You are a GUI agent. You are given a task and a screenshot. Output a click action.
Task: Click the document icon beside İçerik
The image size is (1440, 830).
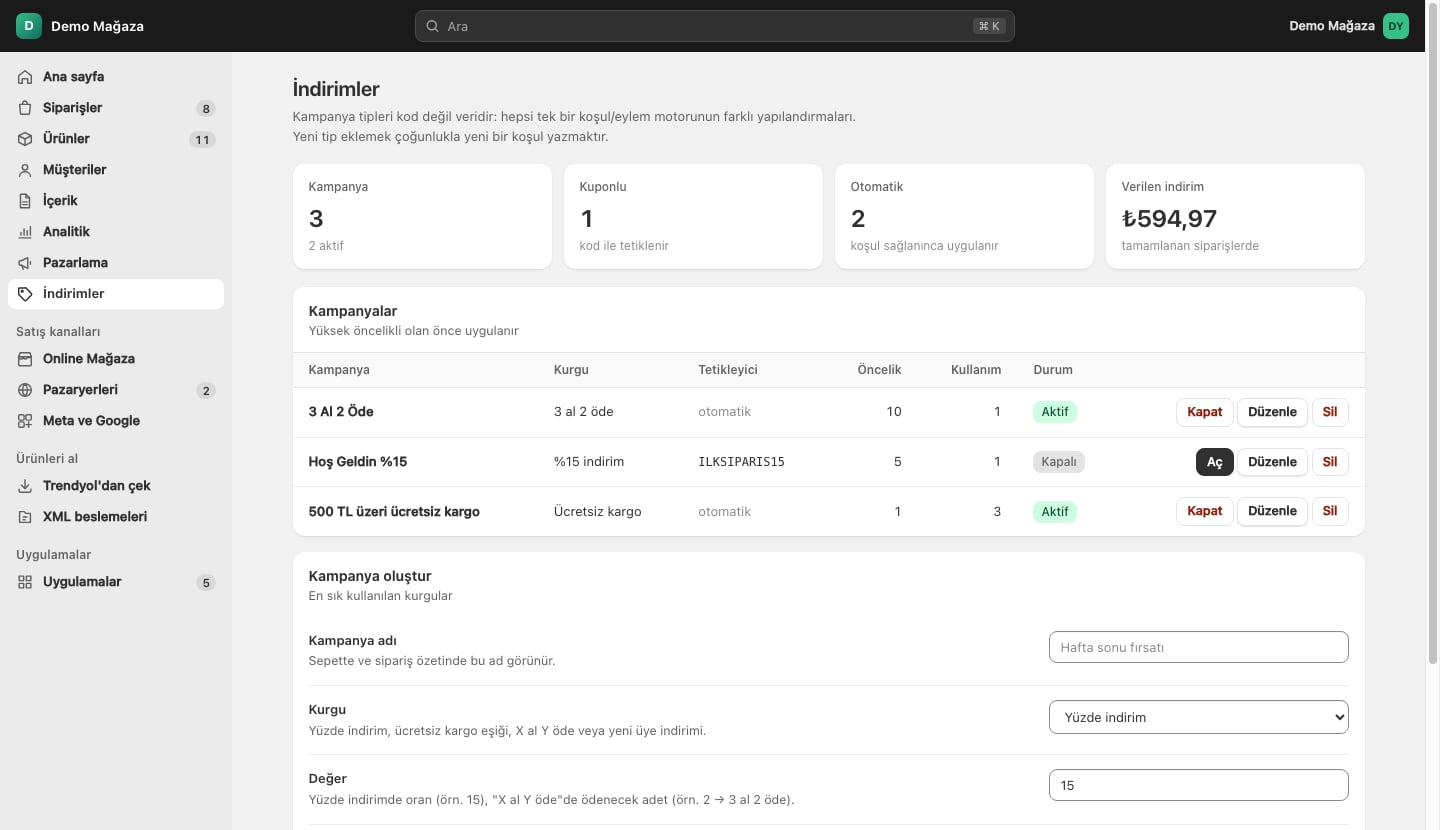25,201
